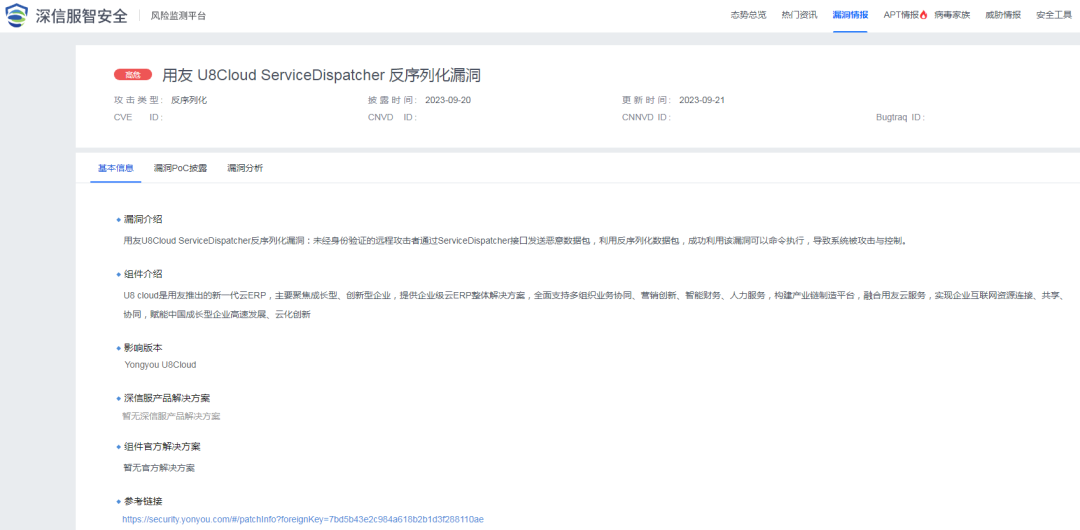Open the APT情报 menu item
This screenshot has width=1080, height=530.
click(x=901, y=15)
